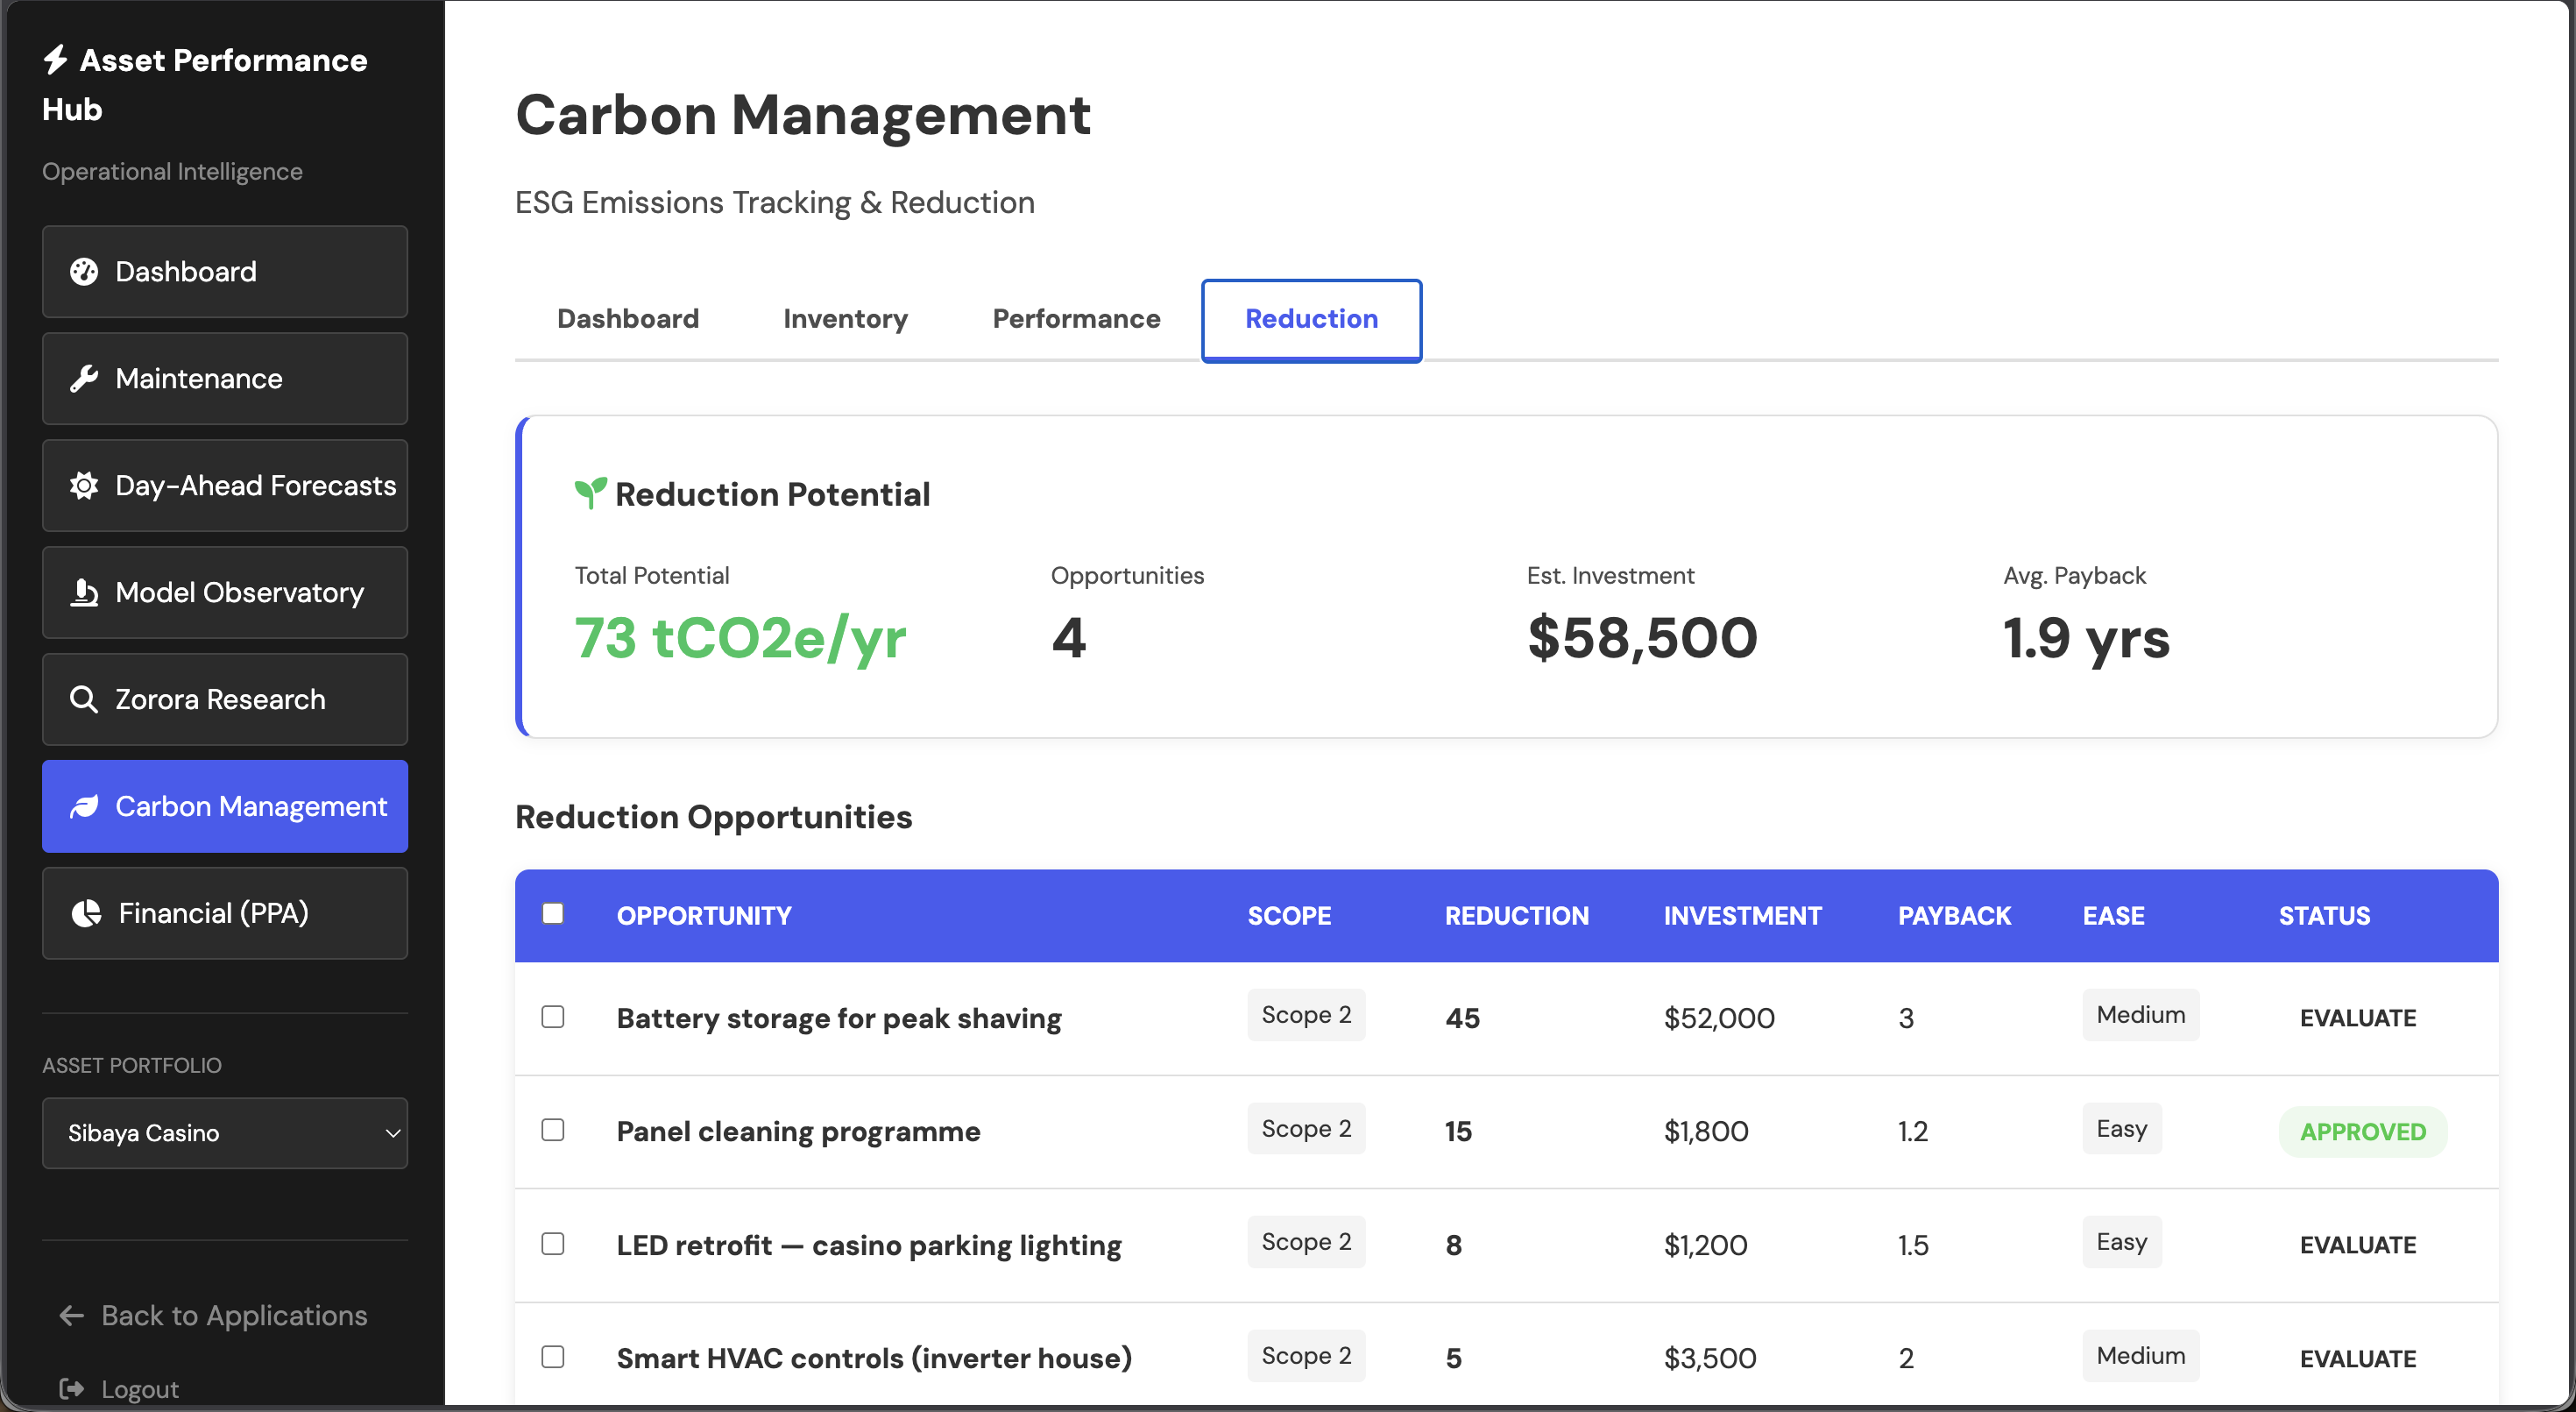
Task: Open Financial (PPA) via the pie chart icon
Action: pyautogui.click(x=85, y=913)
